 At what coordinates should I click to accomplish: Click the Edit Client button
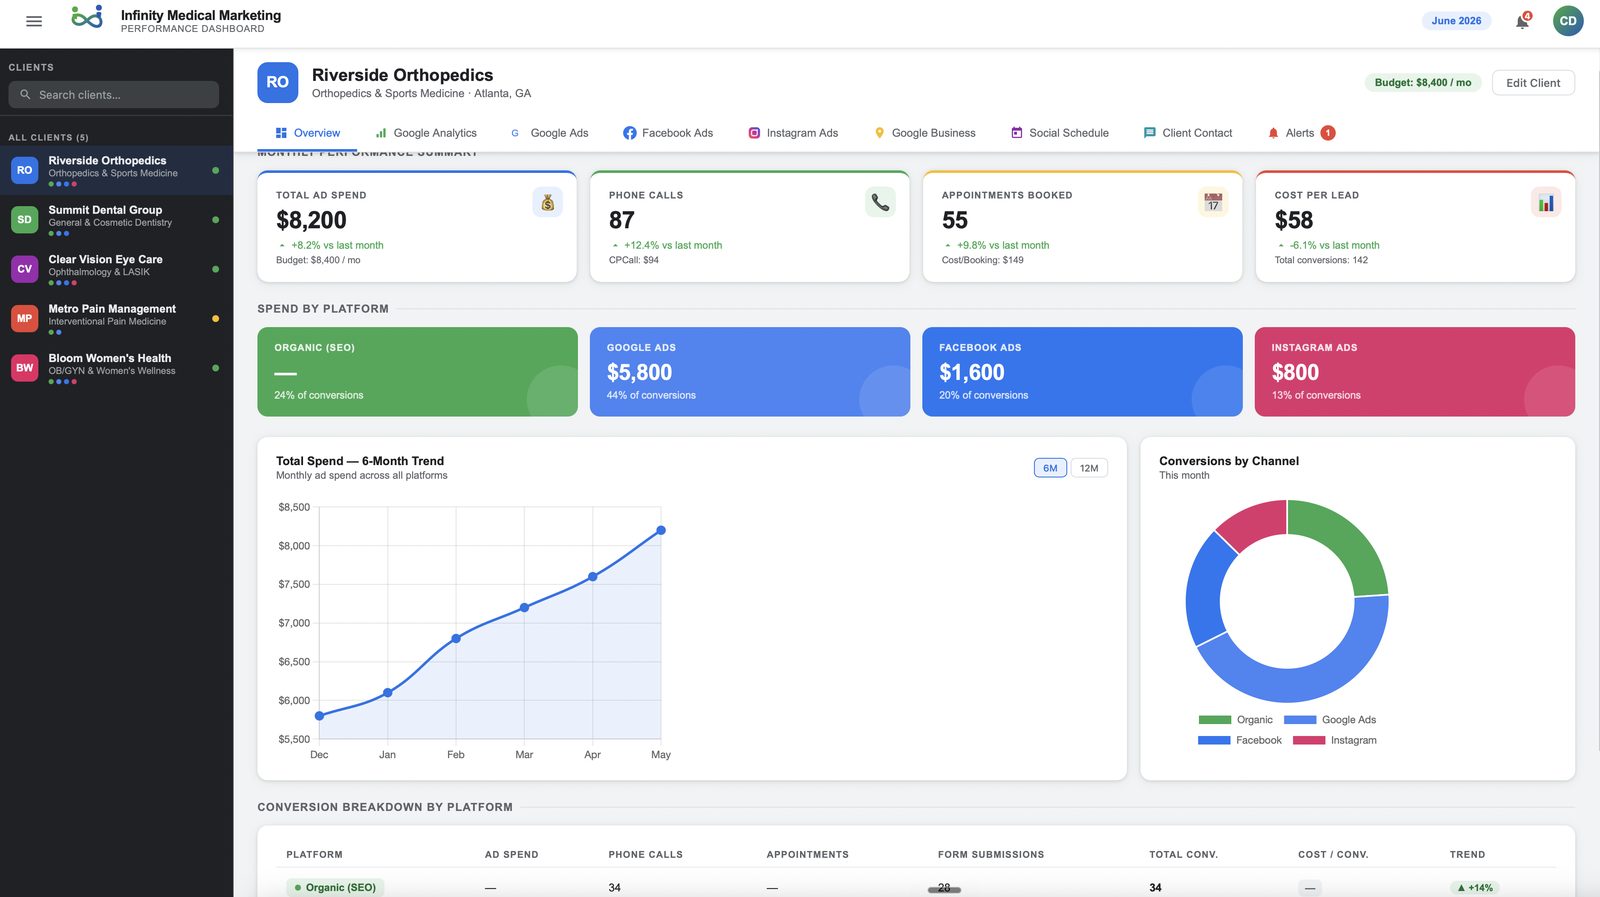click(x=1533, y=83)
